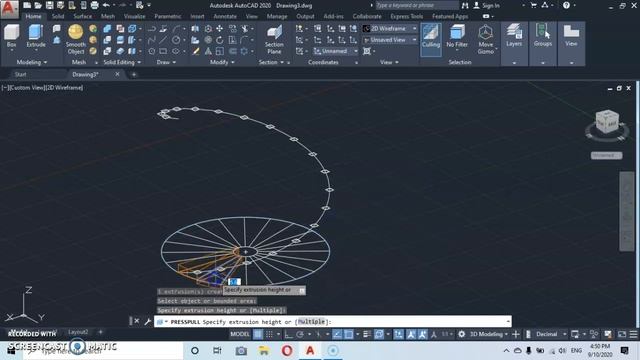The height and width of the screenshot is (360, 640).
Task: Switch to the Surface ribbon tab
Action: click(x=82, y=16)
